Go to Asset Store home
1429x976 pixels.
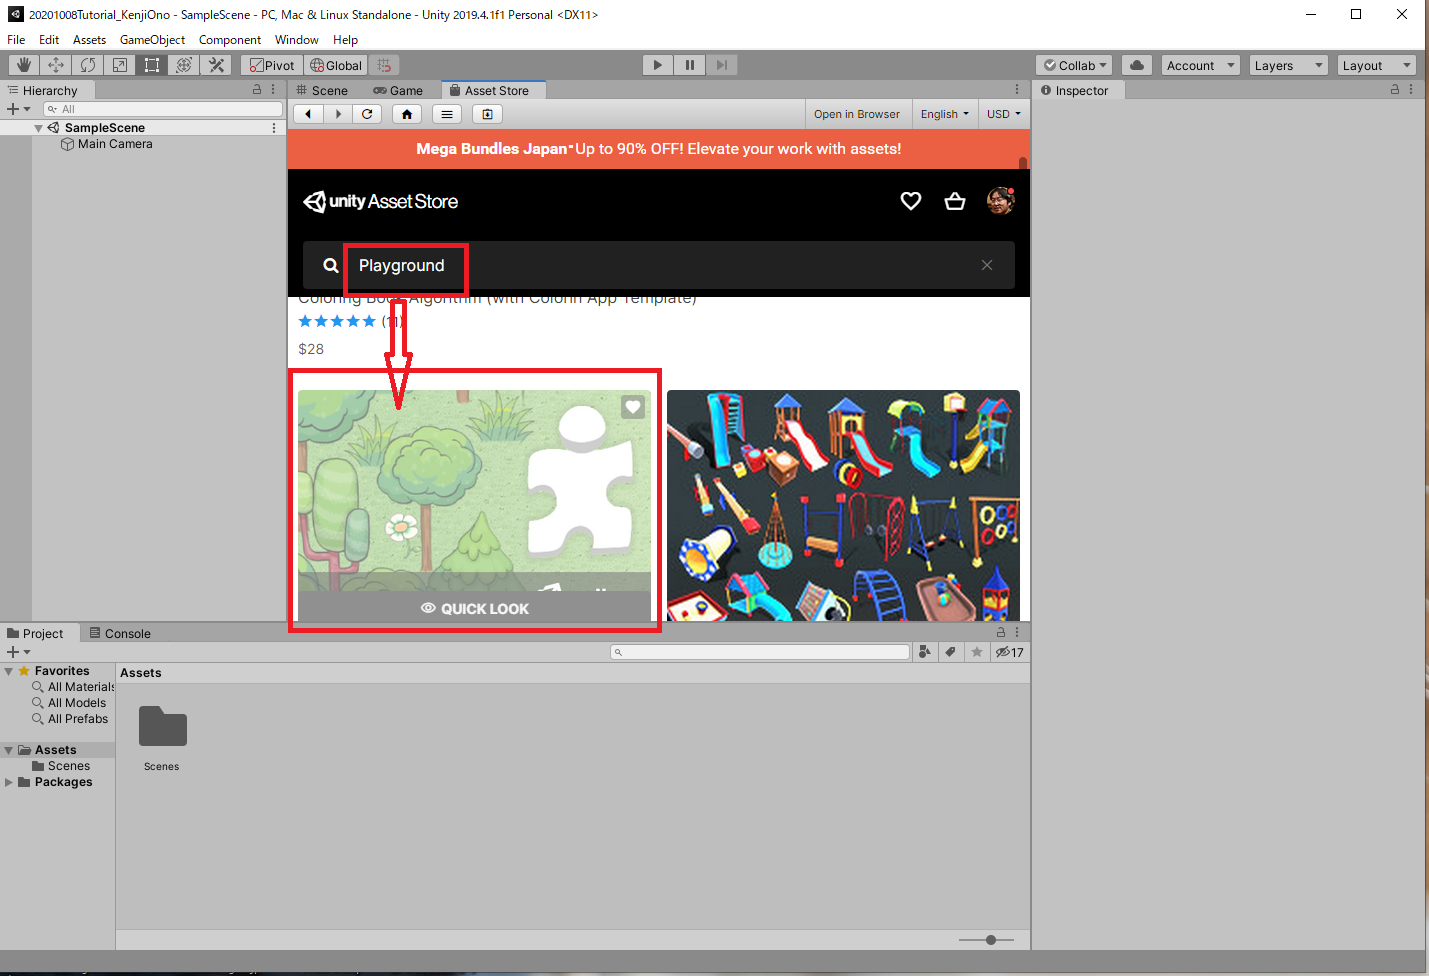tap(407, 114)
